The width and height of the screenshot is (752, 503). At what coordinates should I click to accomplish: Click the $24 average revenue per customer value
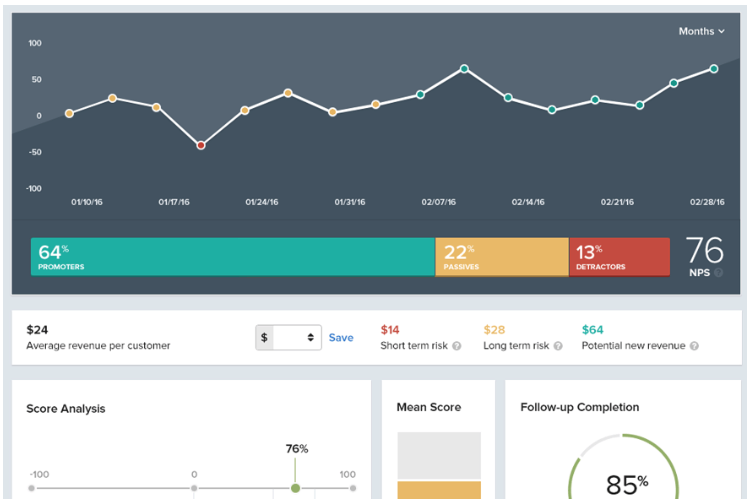(37, 329)
